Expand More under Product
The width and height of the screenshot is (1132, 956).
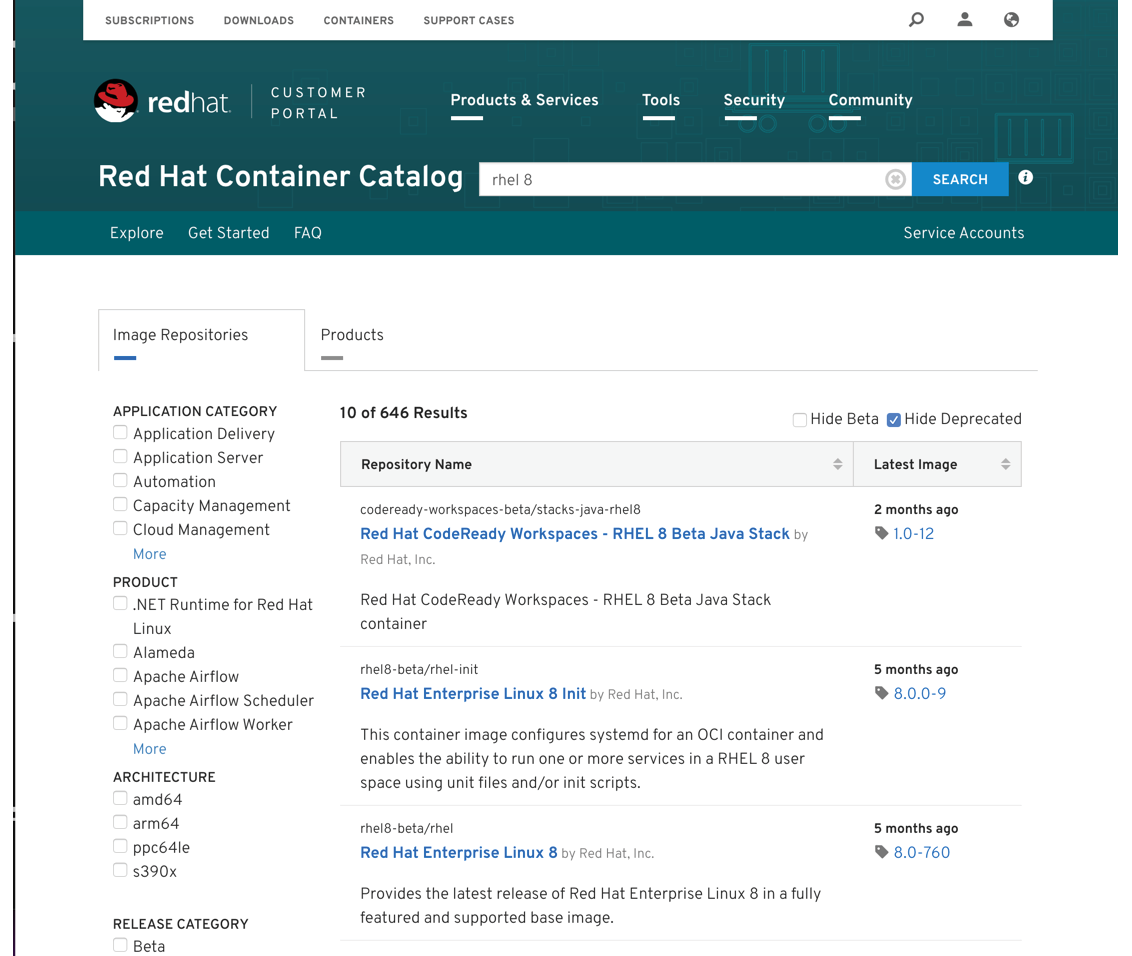coord(149,749)
